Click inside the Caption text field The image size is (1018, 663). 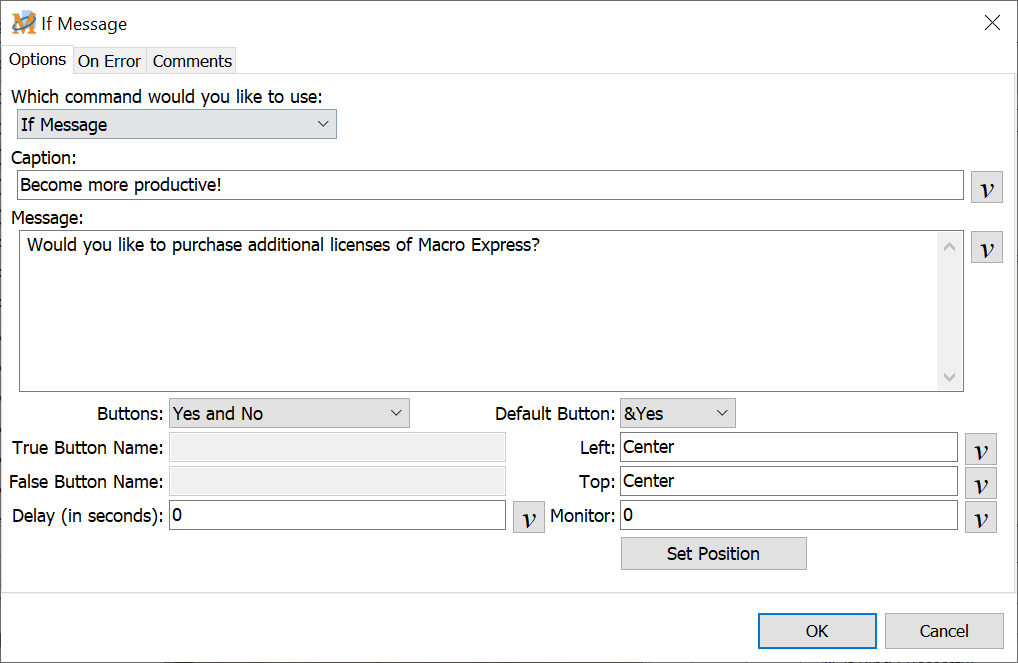pos(490,185)
